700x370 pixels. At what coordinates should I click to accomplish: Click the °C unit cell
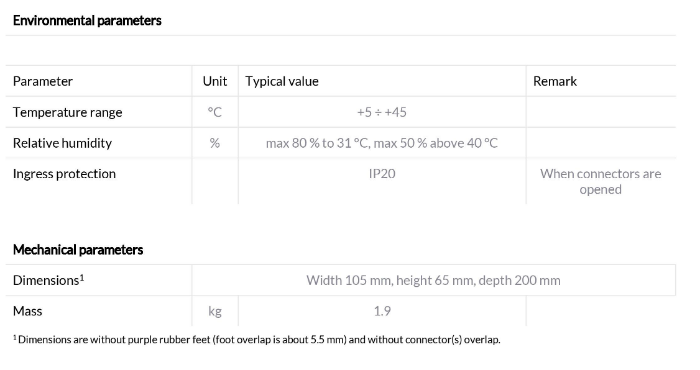[215, 112]
